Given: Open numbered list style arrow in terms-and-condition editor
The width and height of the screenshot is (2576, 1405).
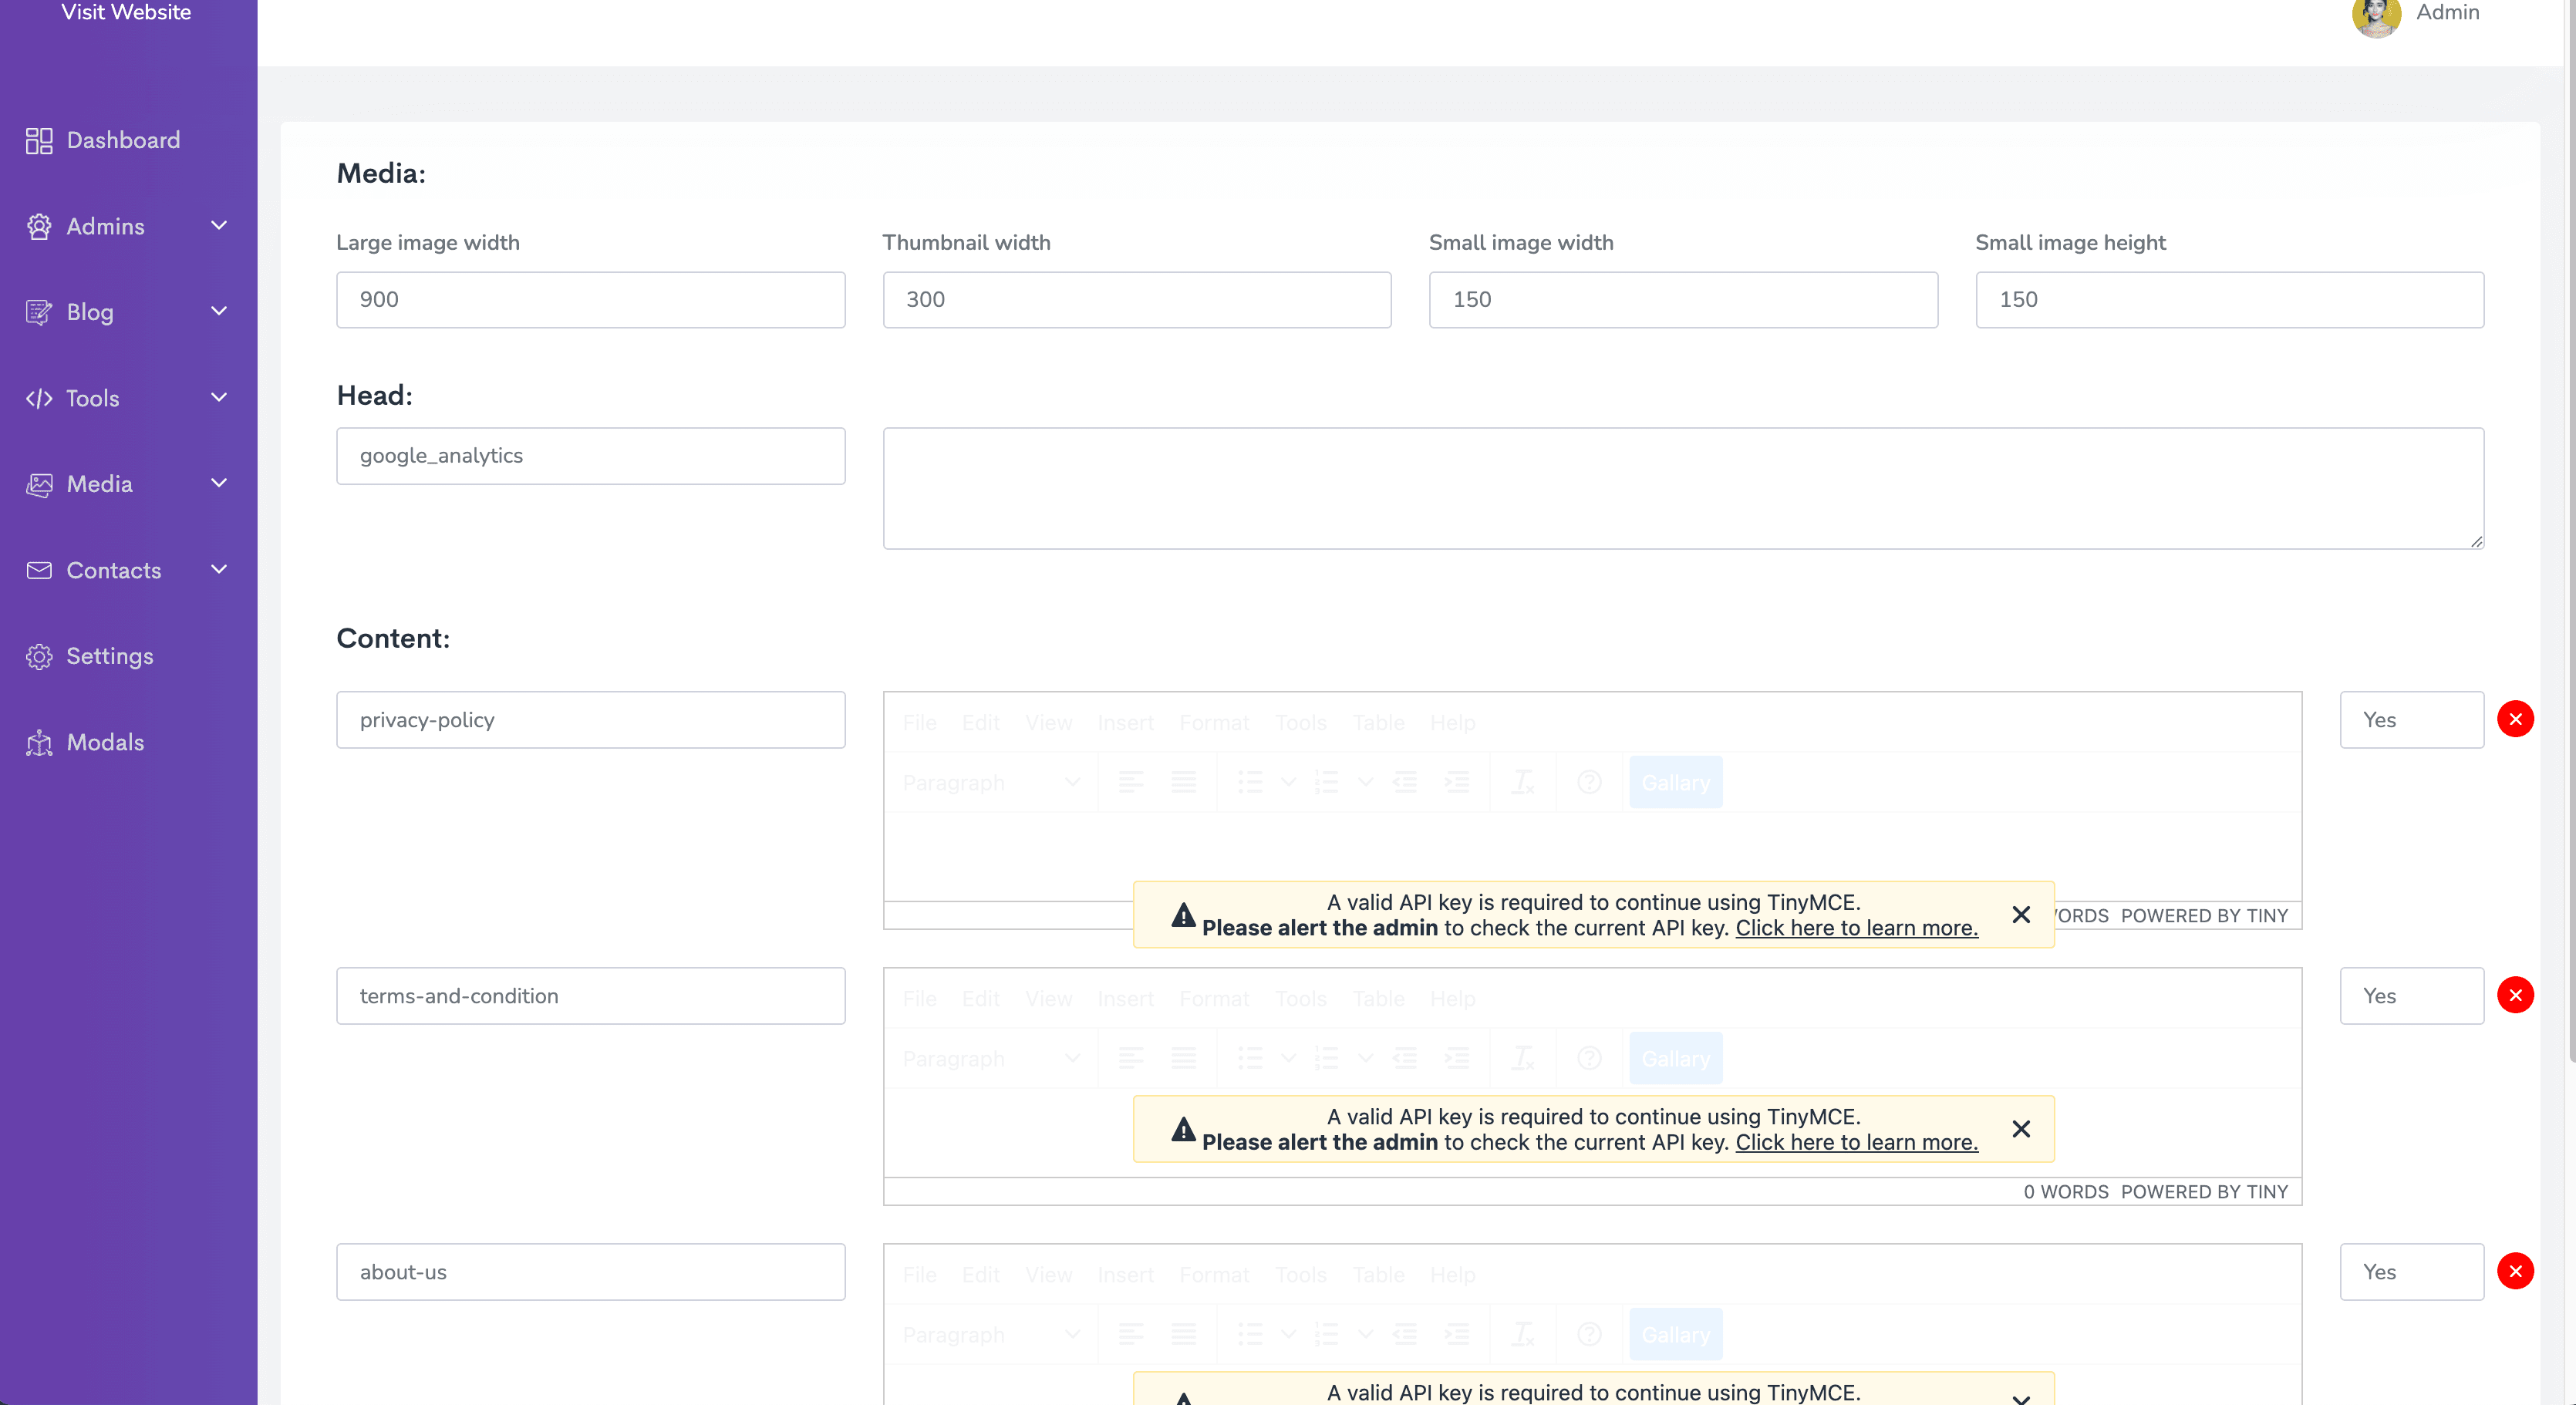Looking at the screenshot, I should click(x=1365, y=1058).
